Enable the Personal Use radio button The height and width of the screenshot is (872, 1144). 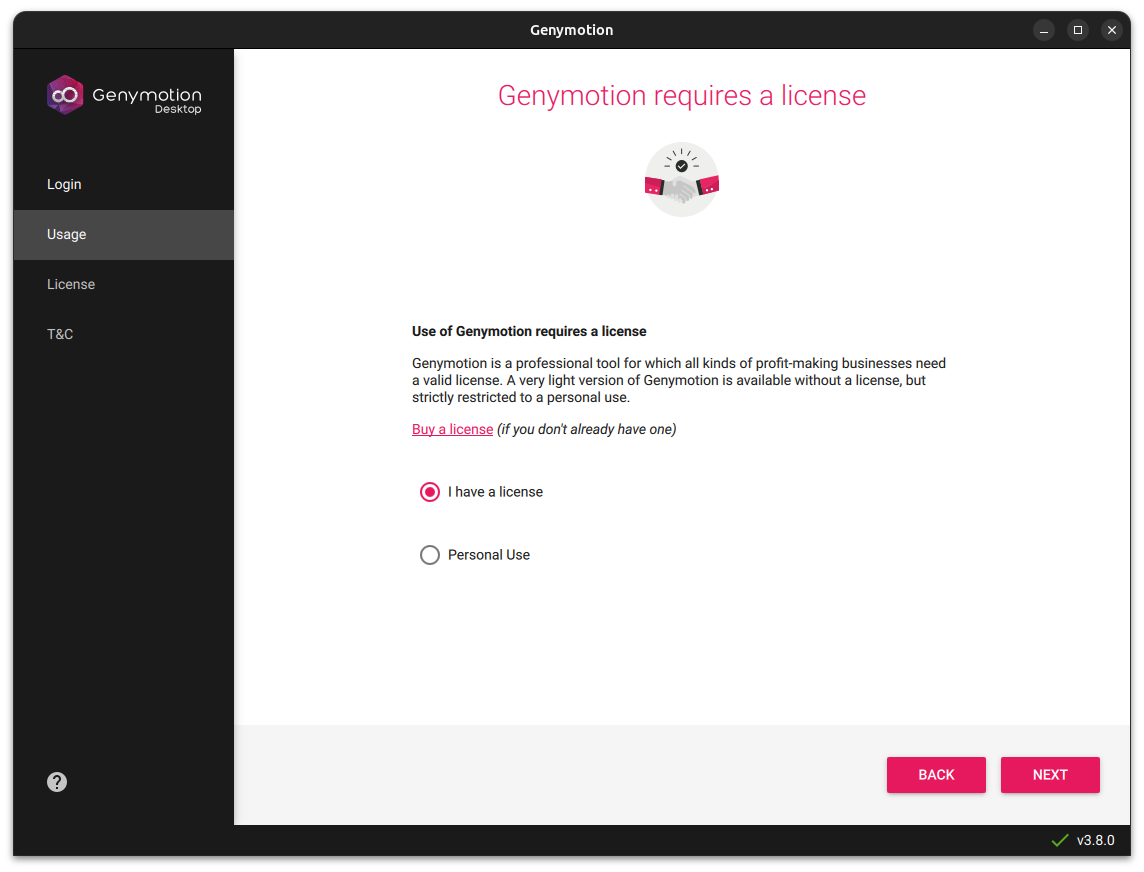430,554
